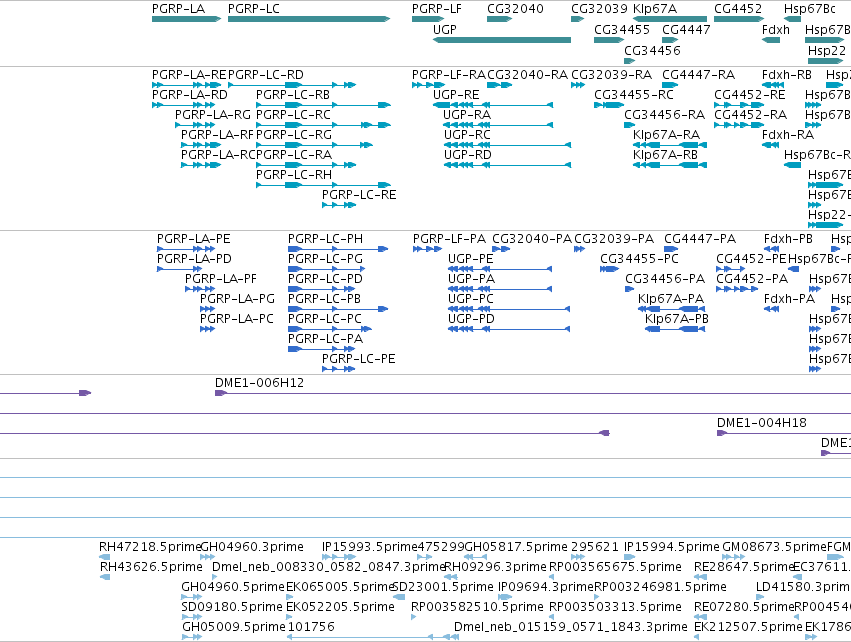Open EST RE07280.5prime
The image size is (851, 642).
tap(744, 606)
